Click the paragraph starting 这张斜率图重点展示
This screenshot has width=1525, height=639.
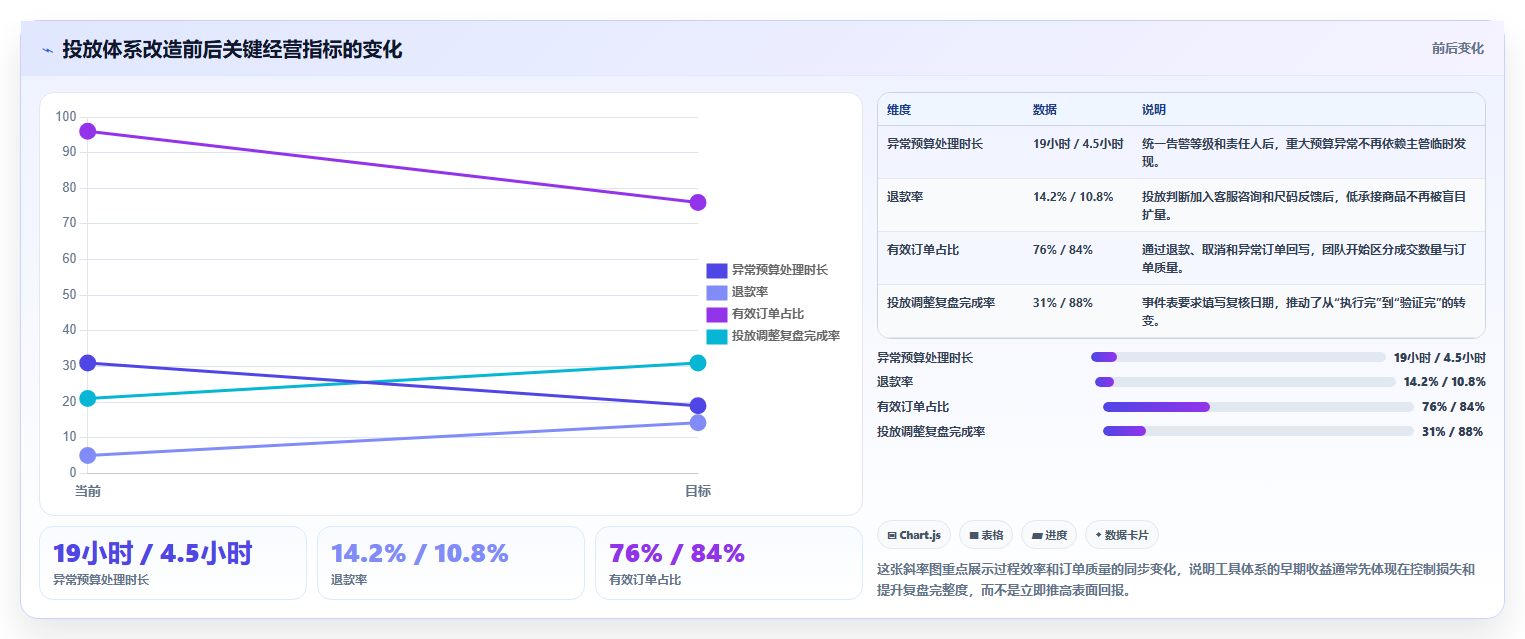(x=1176, y=580)
